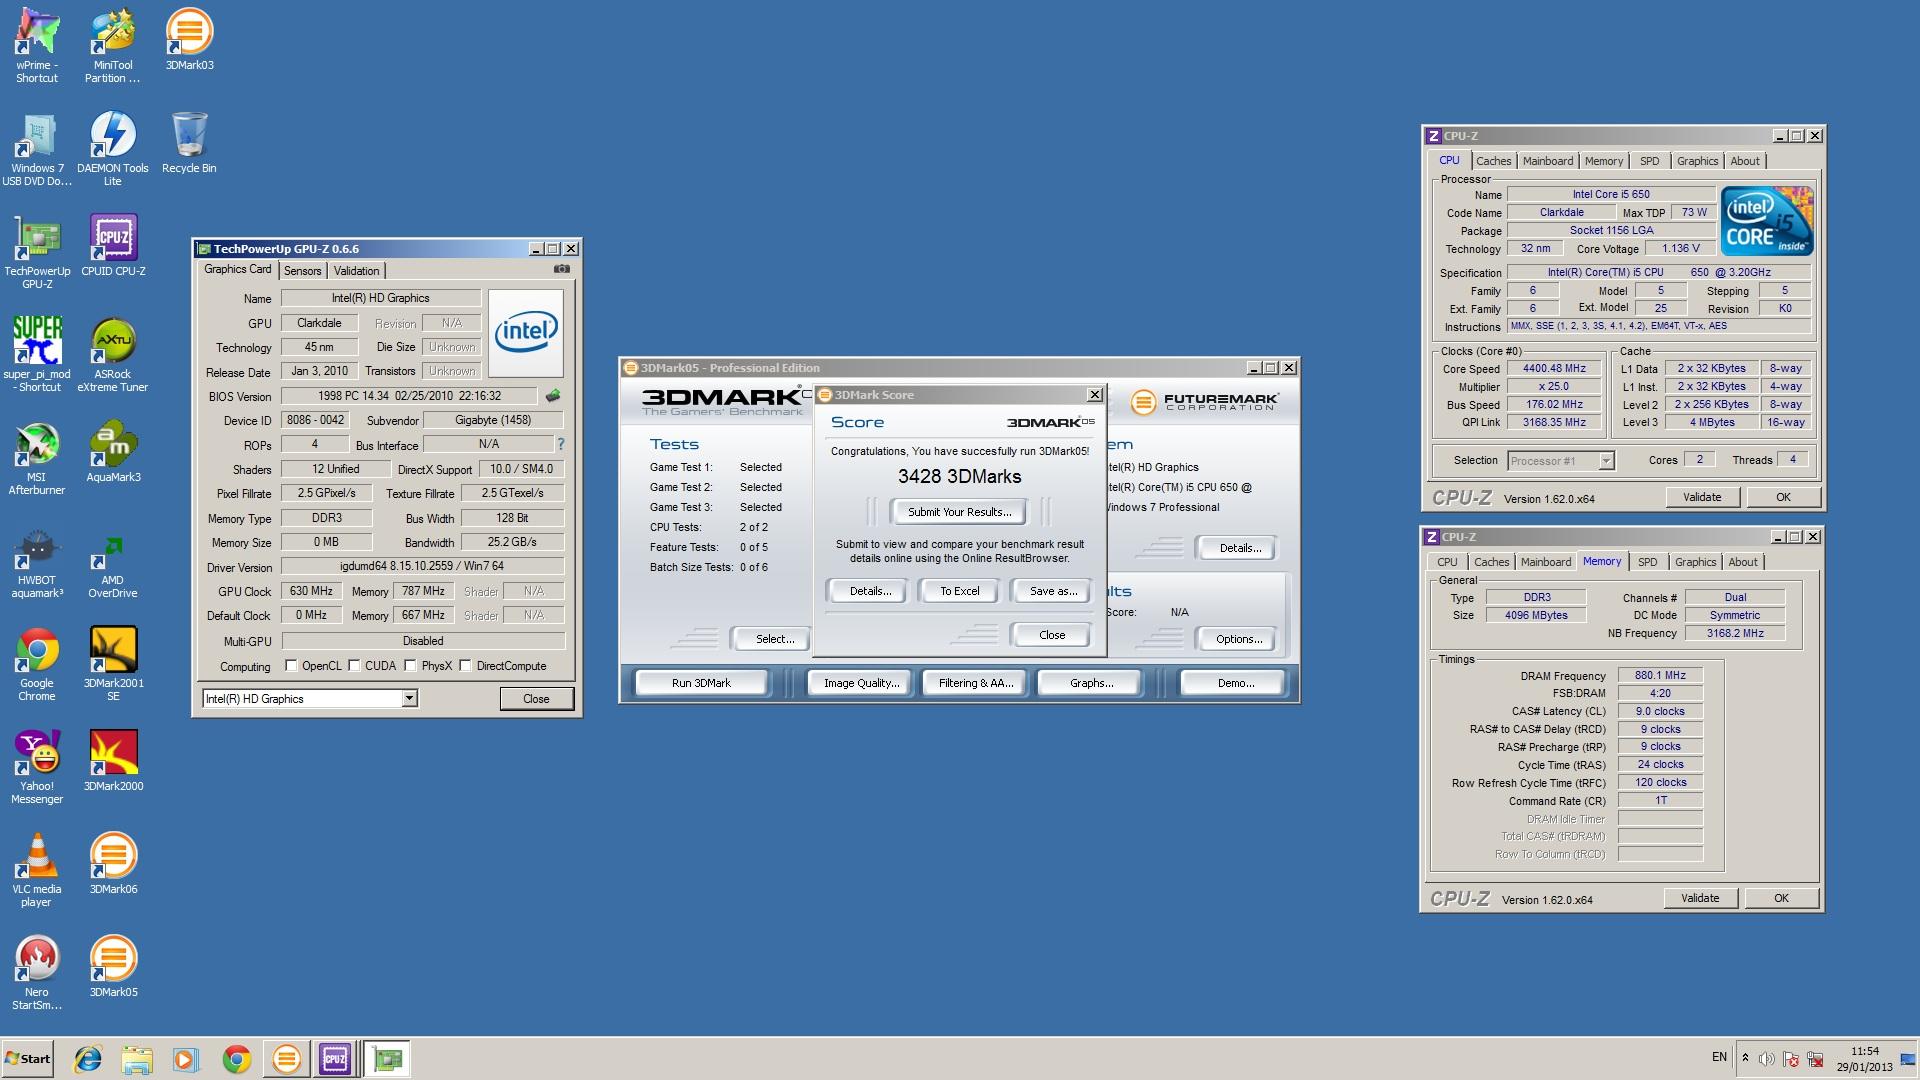The width and height of the screenshot is (1920, 1080).
Task: Toggle the CUDA checkbox in GPU-Z
Action: point(354,666)
